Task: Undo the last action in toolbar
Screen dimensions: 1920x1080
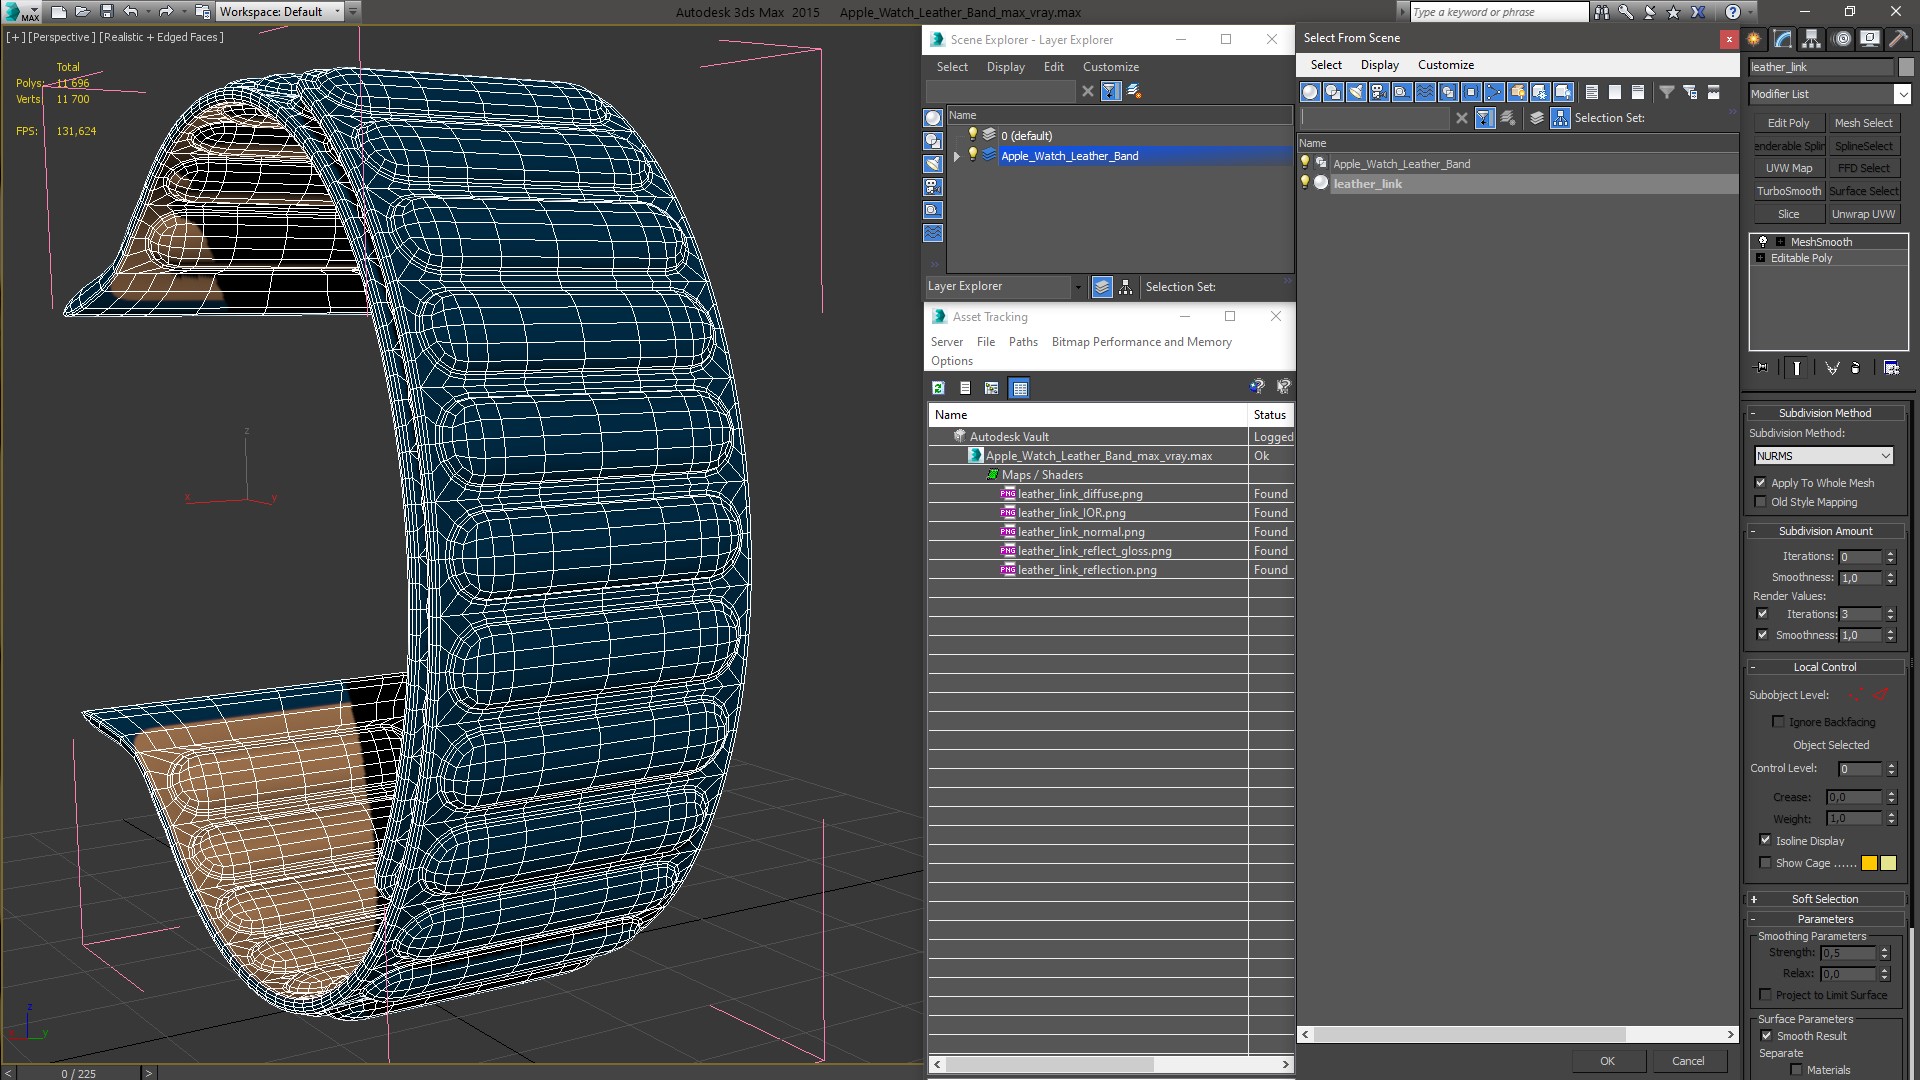Action: (131, 12)
